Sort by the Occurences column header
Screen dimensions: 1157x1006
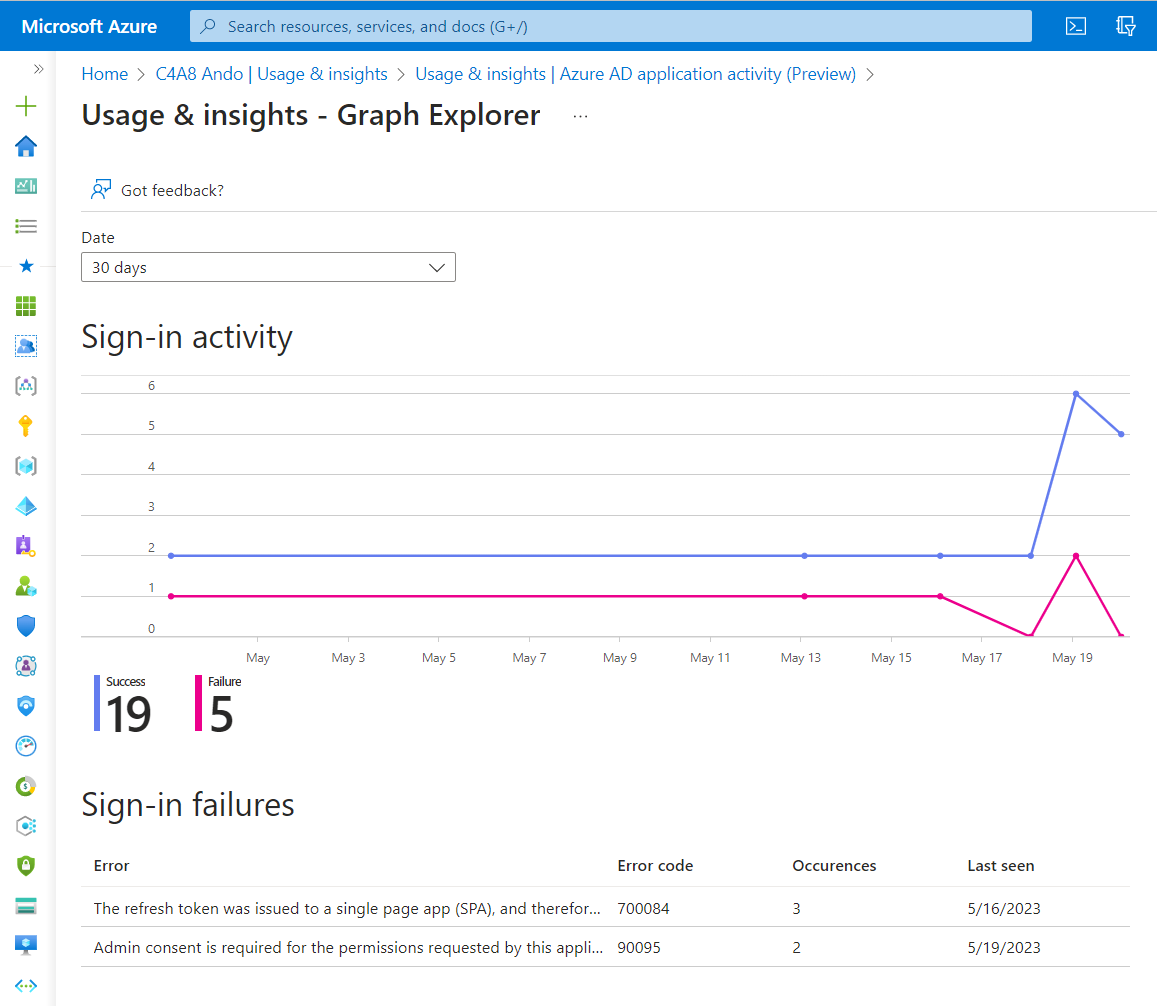[835, 866]
